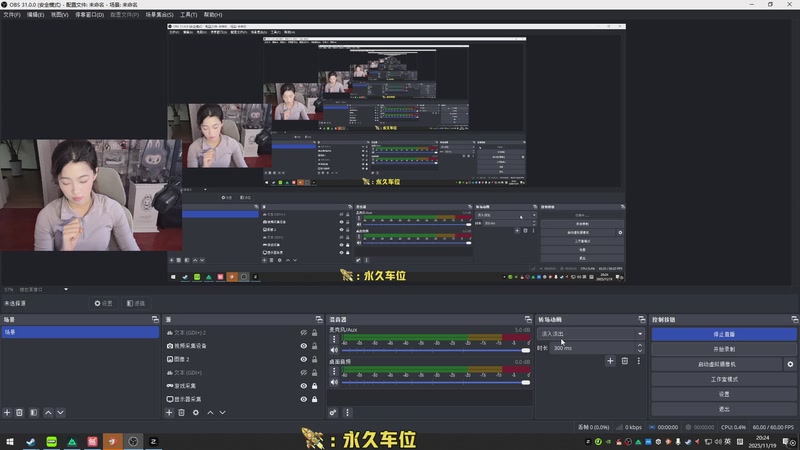Screen dimensions: 800x450
Task: Move source up arrow in Sources panel
Action: [210, 412]
